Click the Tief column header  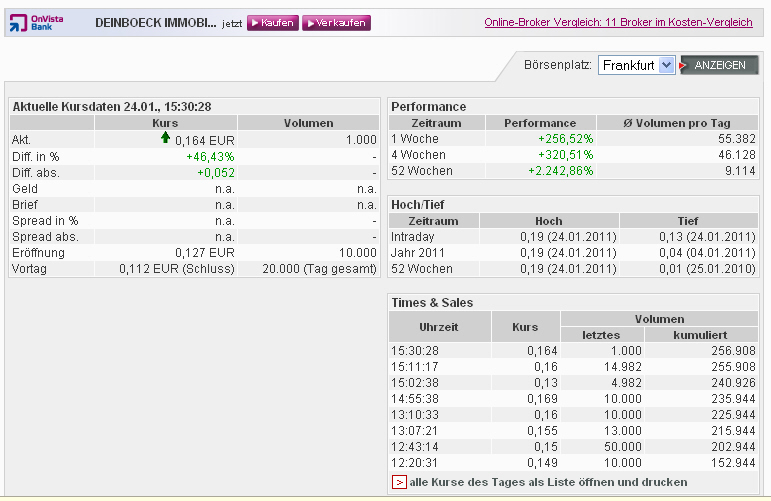(688, 221)
